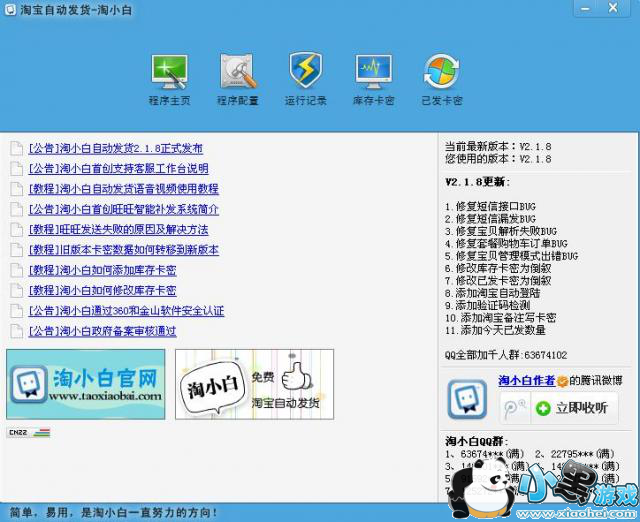
Task: Click update note 6.修改库存卡密为倒叙
Action: click(498, 268)
